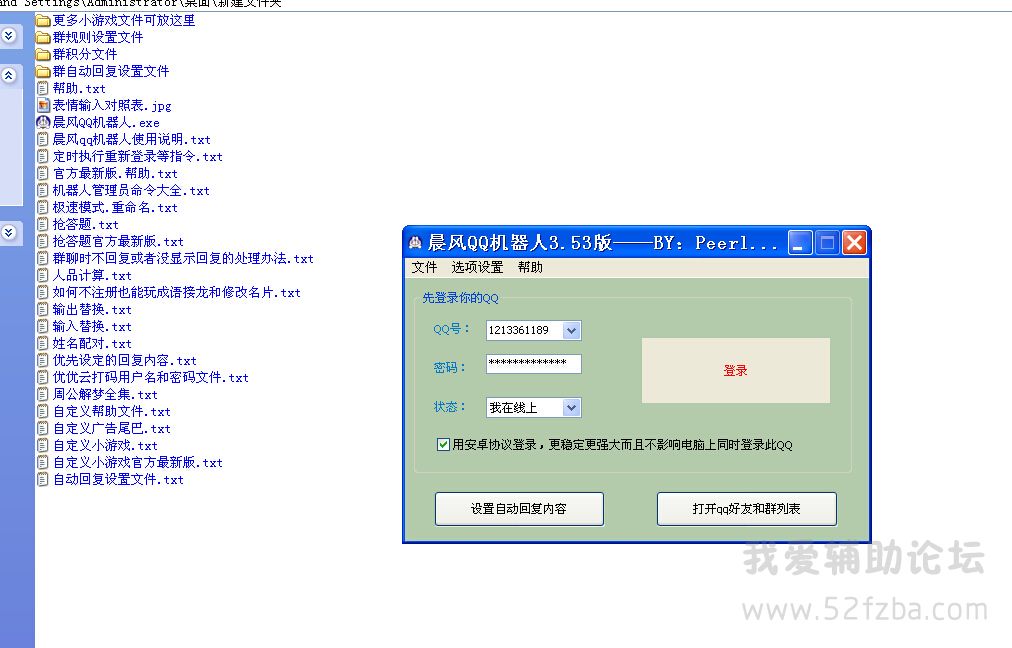Select file name 群聊时不回复或者没显示回复的处理办法.txt
The image size is (1012, 648).
pyautogui.click(x=183, y=259)
